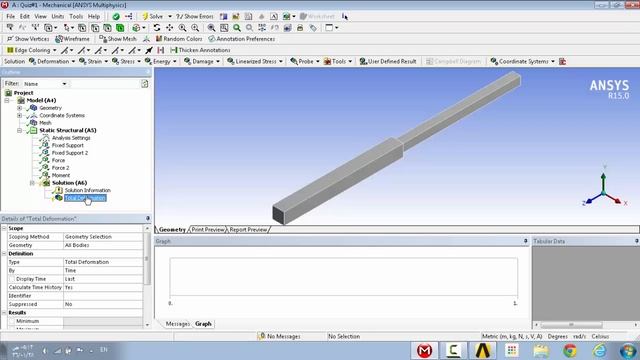Select Fixed Support 2 in outline

69,153
